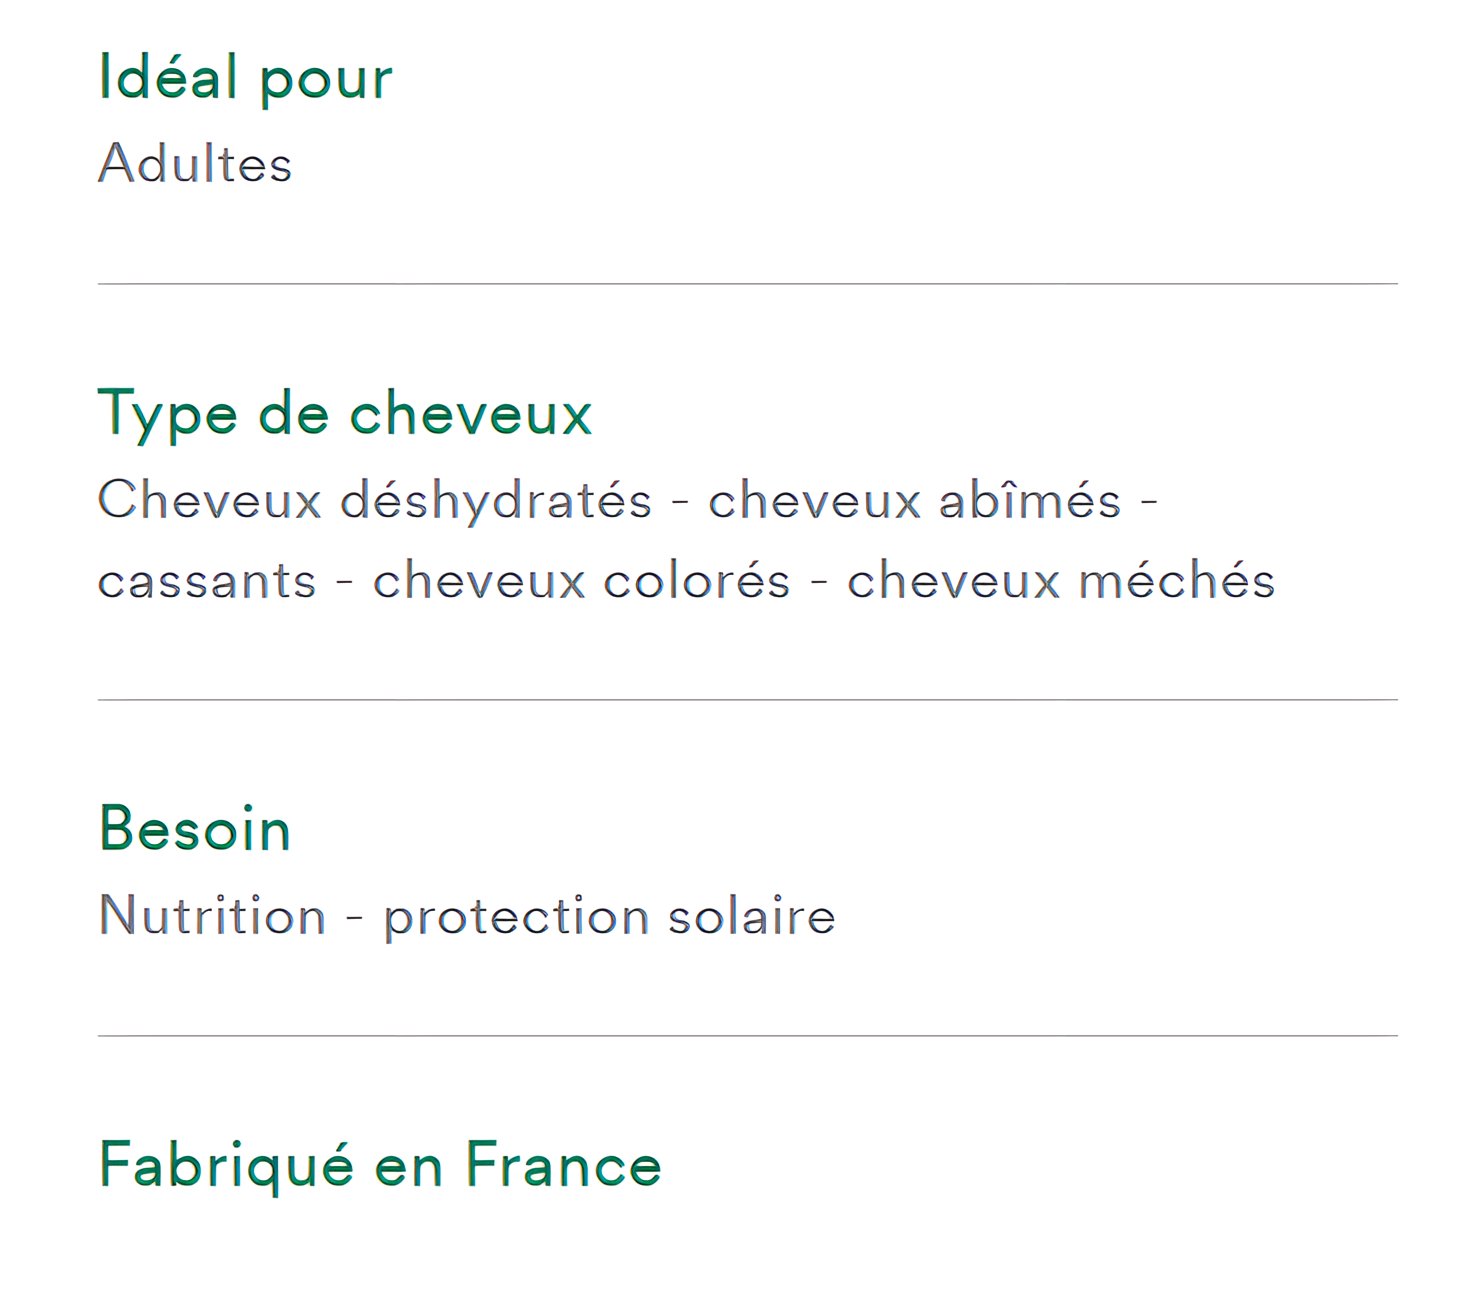Click the divider line under hair types
Image resolution: width=1462 pixels, height=1294 pixels.
pos(747,700)
